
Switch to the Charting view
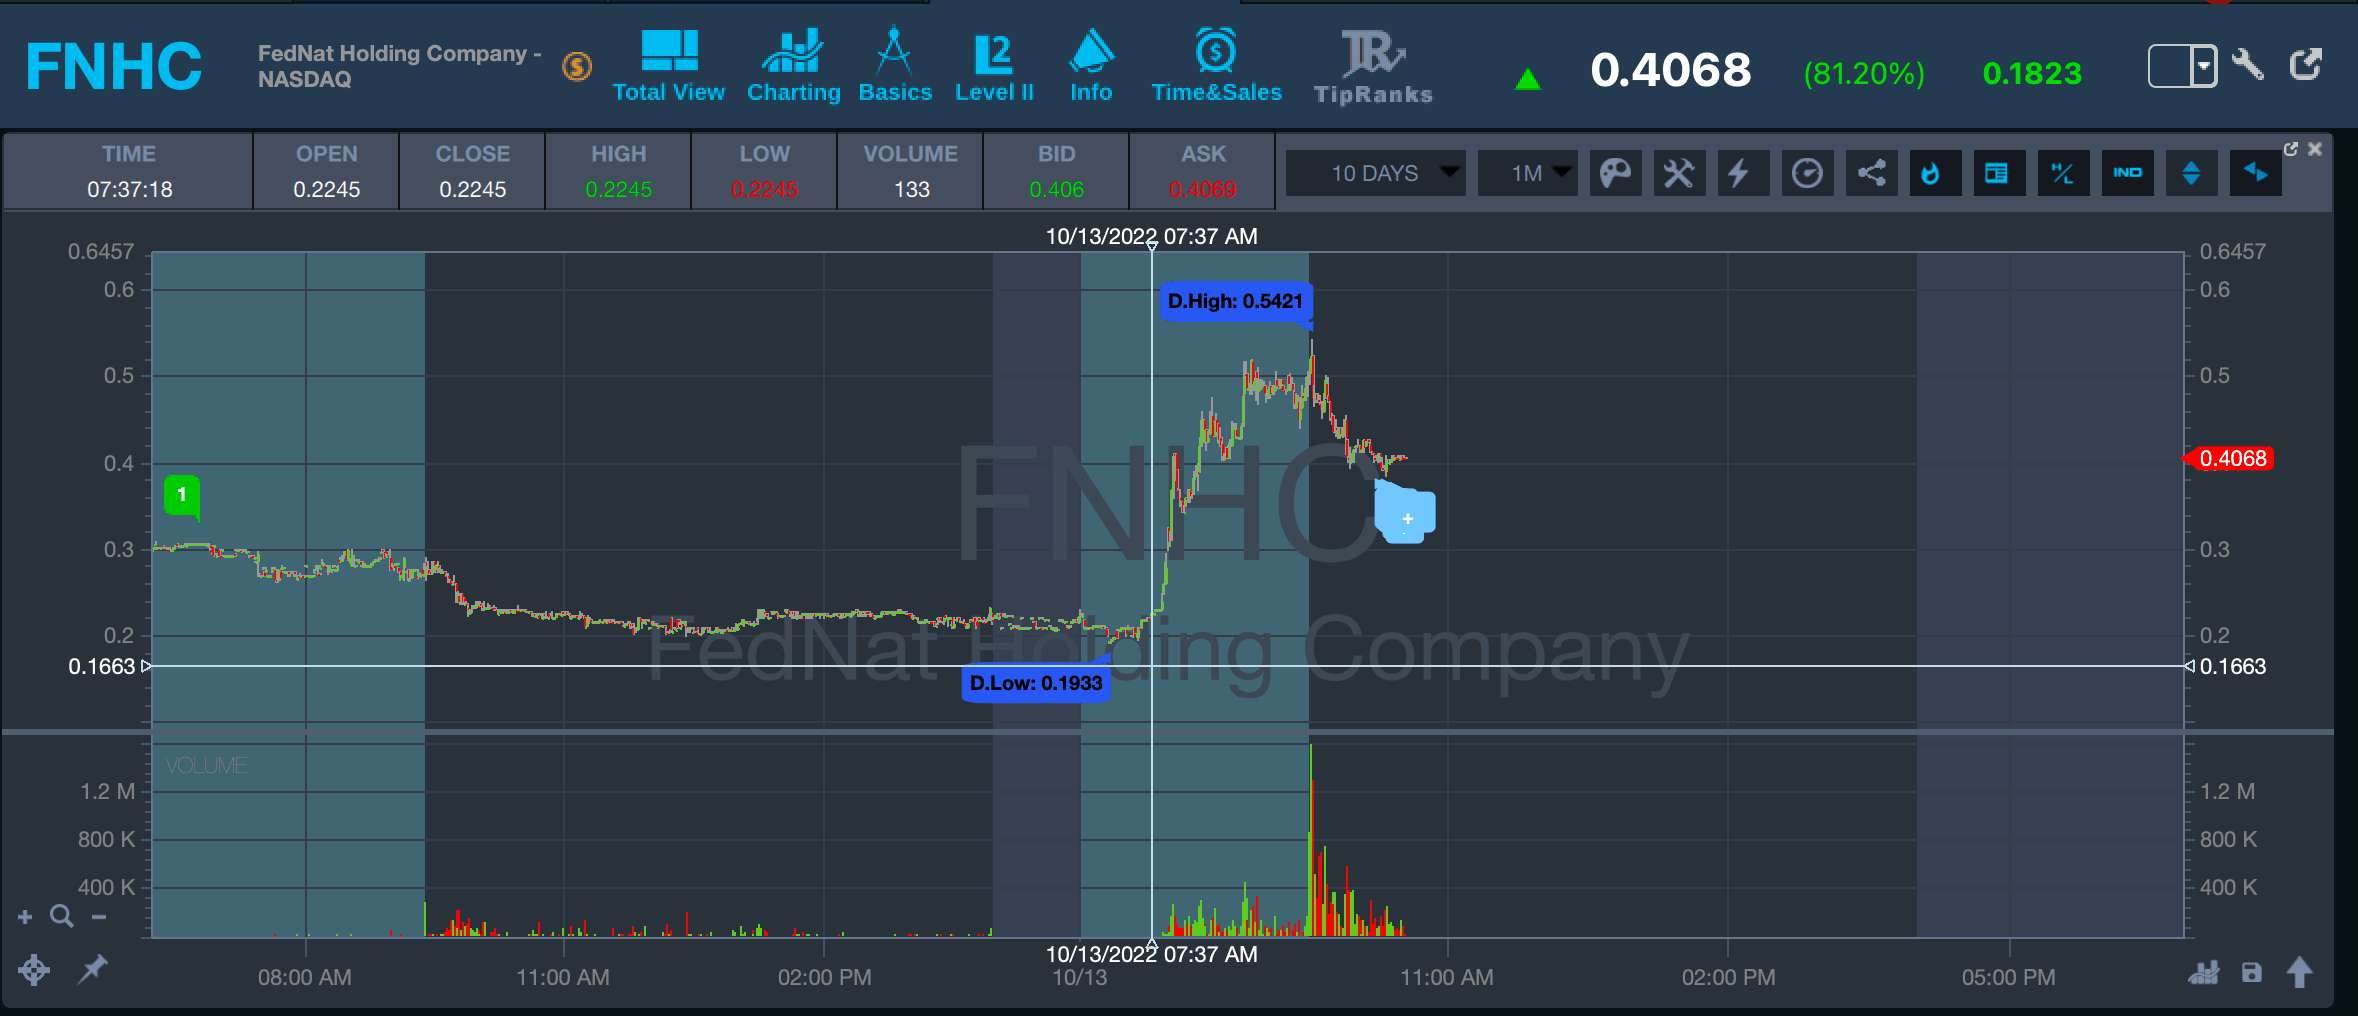(x=793, y=66)
